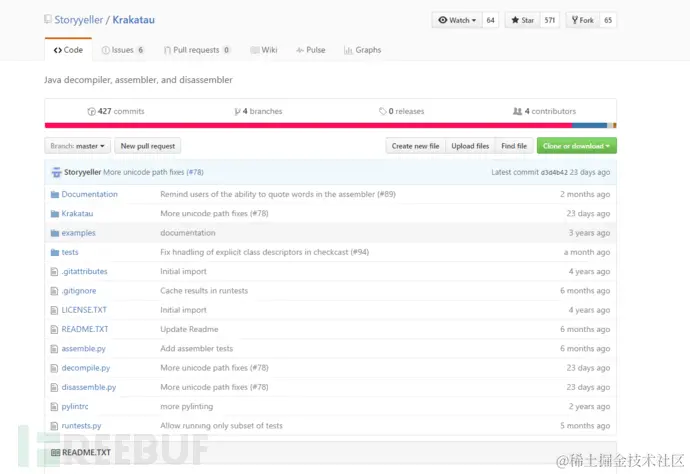Image resolution: width=690 pixels, height=474 pixels.
Task: Open commit 'Update Readme'
Action: 189,329
